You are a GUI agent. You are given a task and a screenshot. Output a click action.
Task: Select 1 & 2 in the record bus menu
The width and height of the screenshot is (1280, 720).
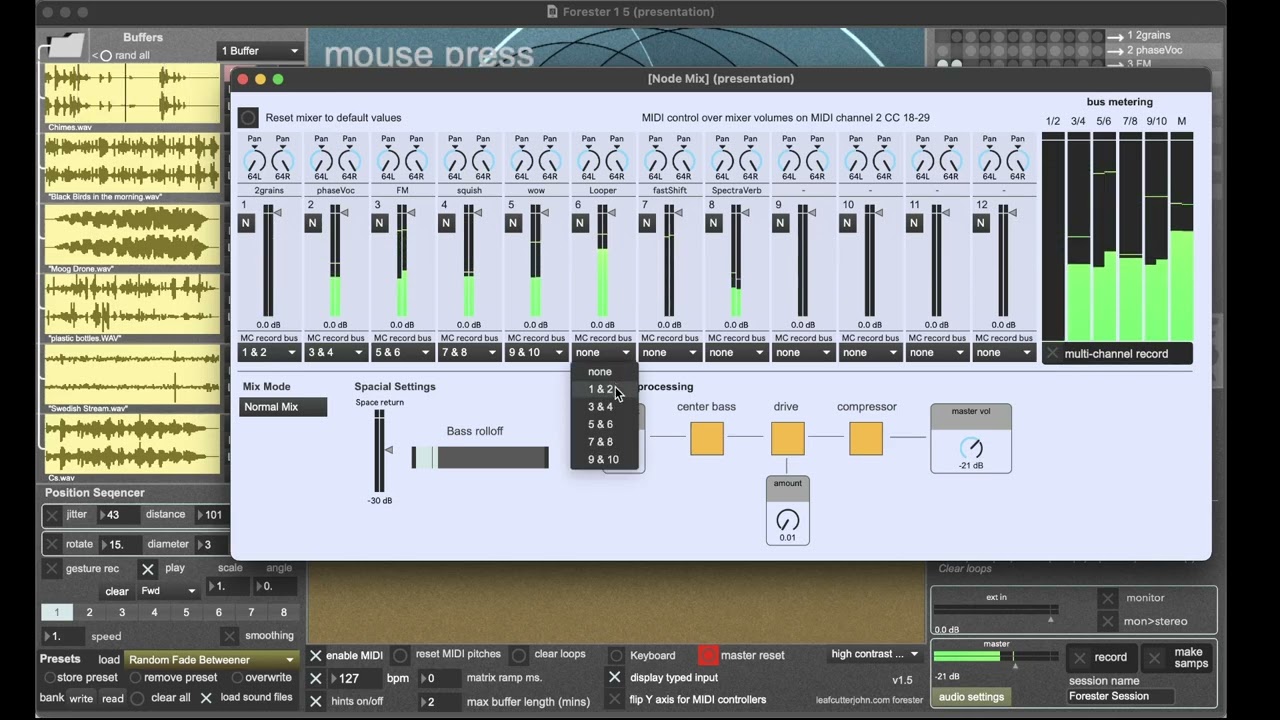click(x=604, y=390)
